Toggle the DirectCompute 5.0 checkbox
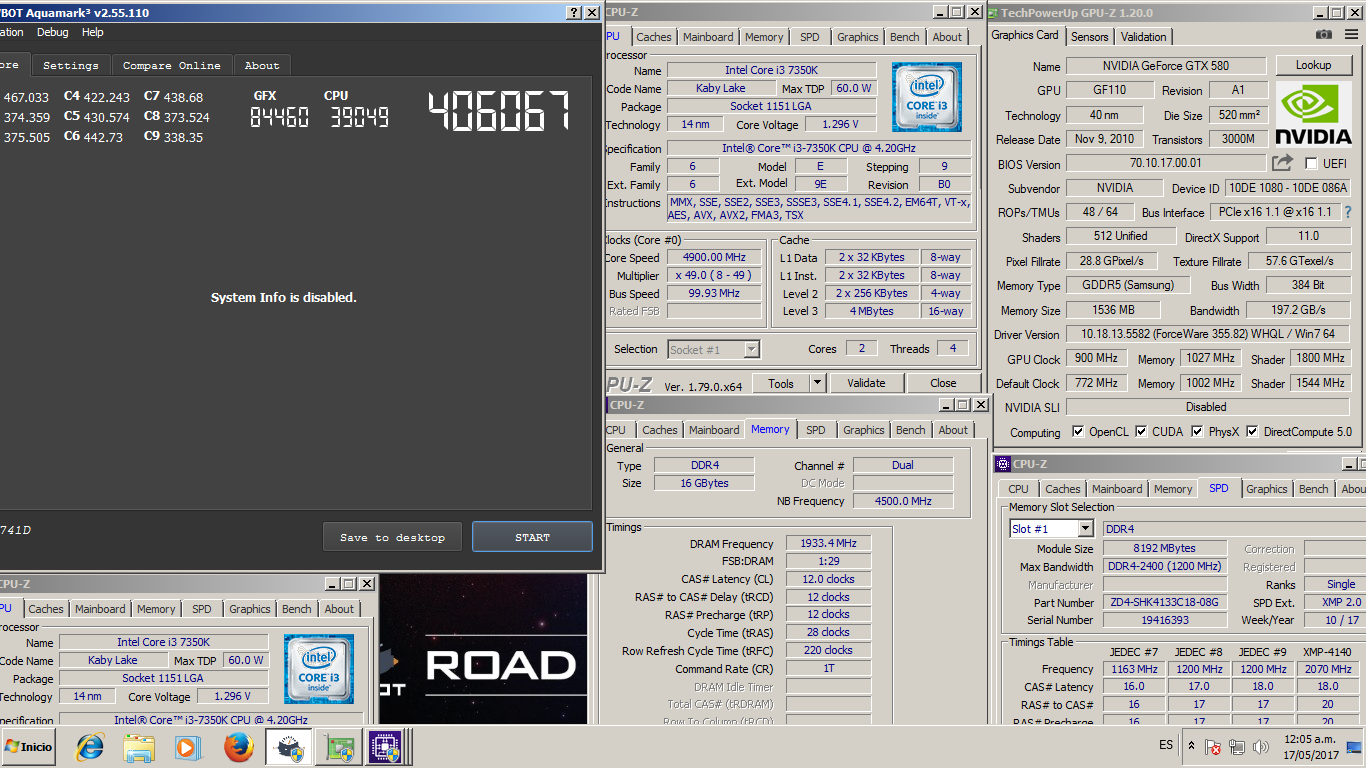The width and height of the screenshot is (1366, 768). [1253, 432]
